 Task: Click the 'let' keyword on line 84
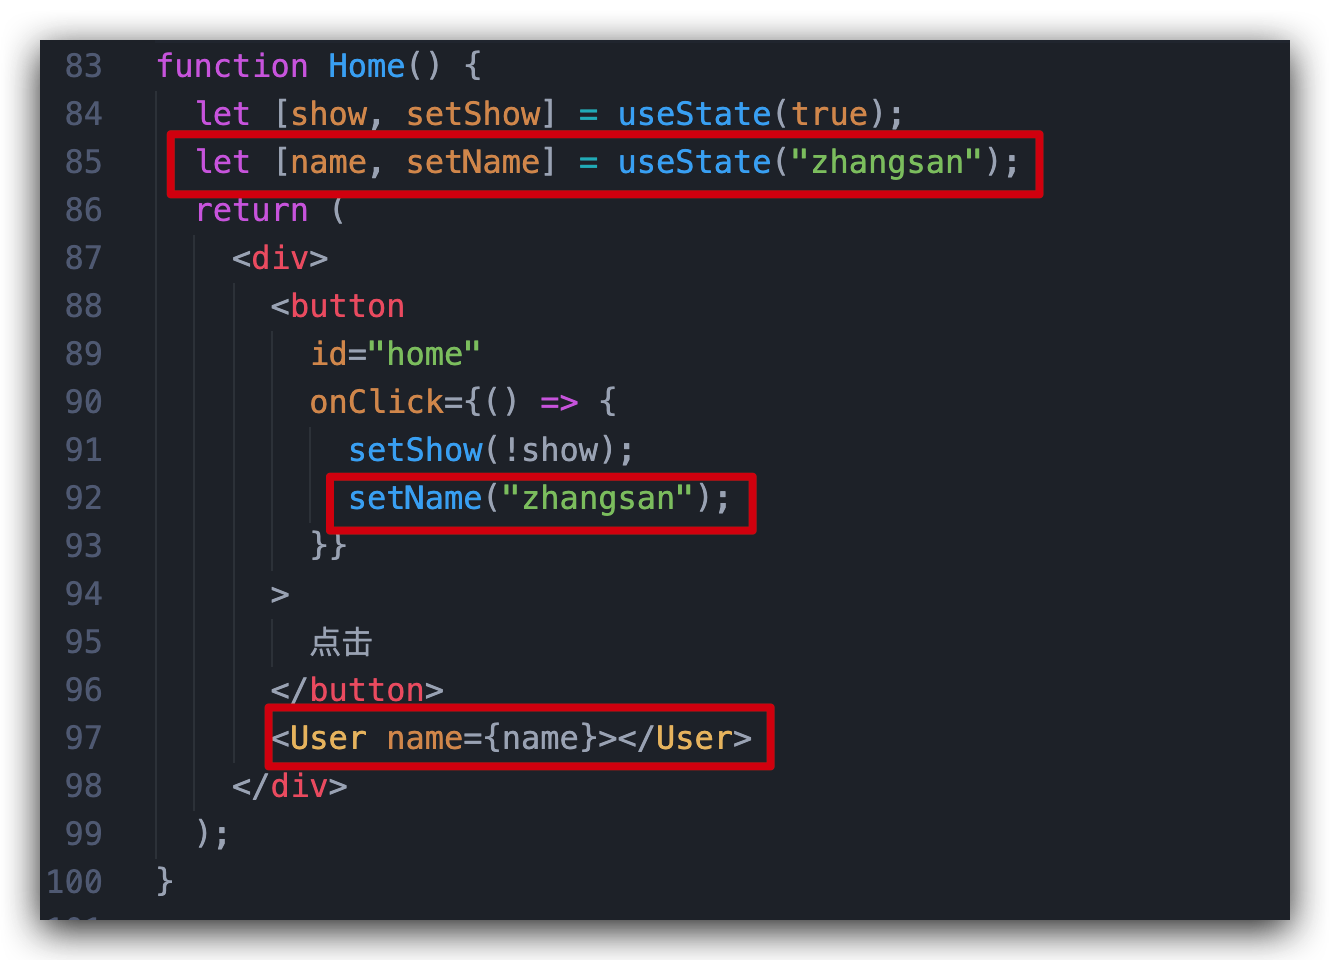tap(222, 114)
